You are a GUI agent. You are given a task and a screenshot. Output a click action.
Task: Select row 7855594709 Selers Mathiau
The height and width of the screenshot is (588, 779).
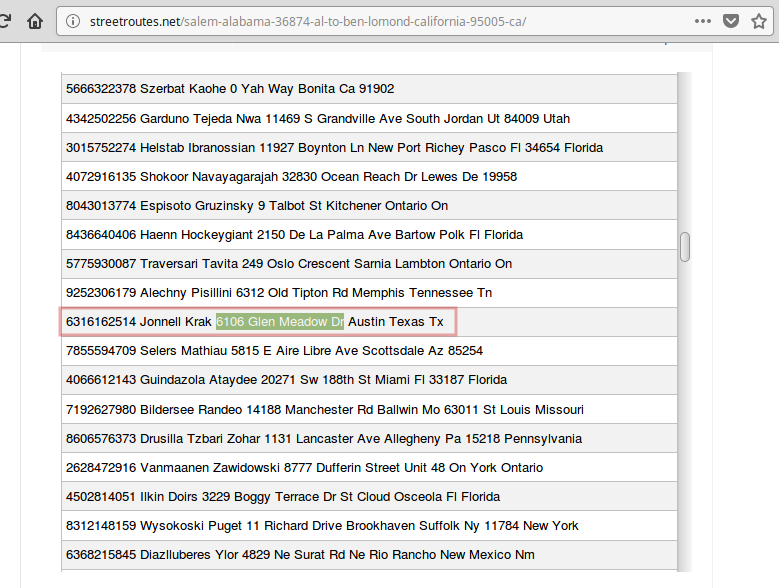coord(369,351)
